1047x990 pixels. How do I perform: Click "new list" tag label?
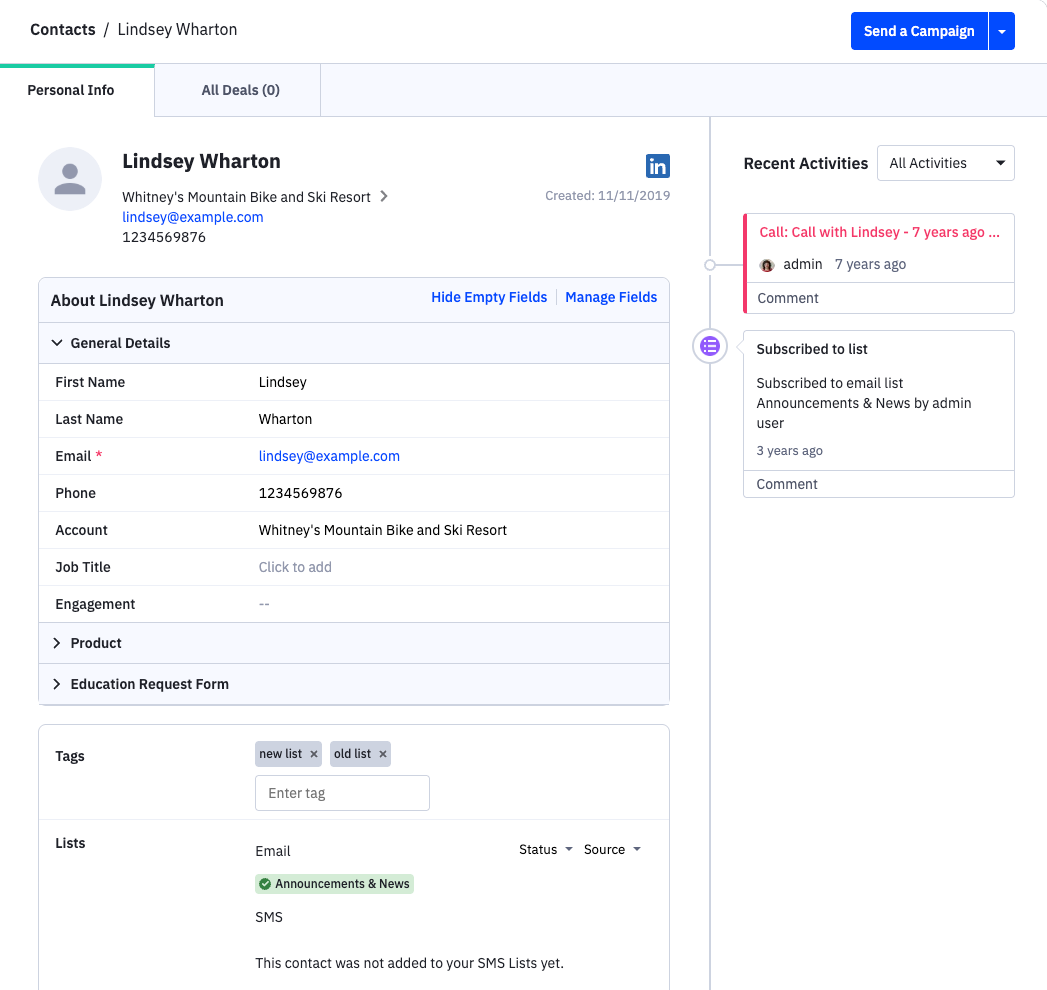coord(280,754)
